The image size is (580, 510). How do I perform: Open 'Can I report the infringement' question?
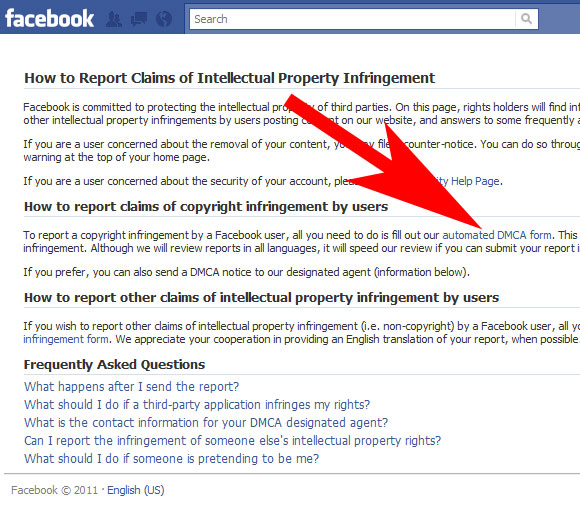tap(233, 440)
